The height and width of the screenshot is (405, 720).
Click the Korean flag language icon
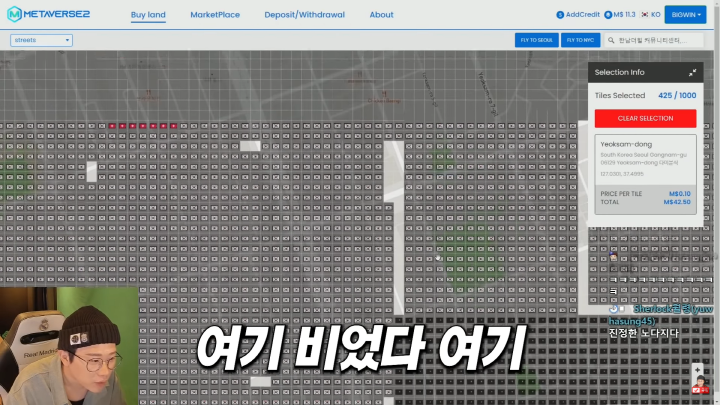[x=644, y=15]
